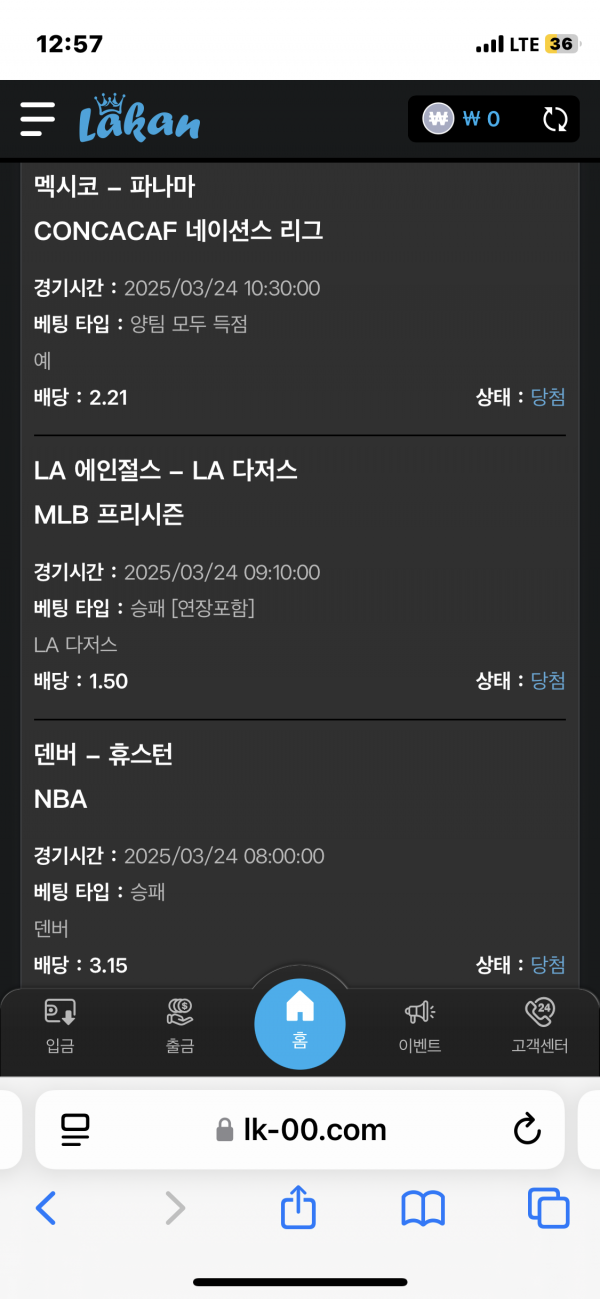Image resolution: width=600 pixels, height=1299 pixels.
Task: Tap the won currency coin icon
Action: pos(438,119)
